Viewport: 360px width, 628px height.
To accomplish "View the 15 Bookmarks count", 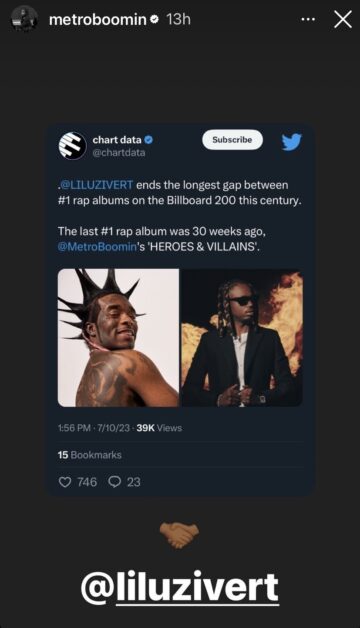I will coord(89,455).
